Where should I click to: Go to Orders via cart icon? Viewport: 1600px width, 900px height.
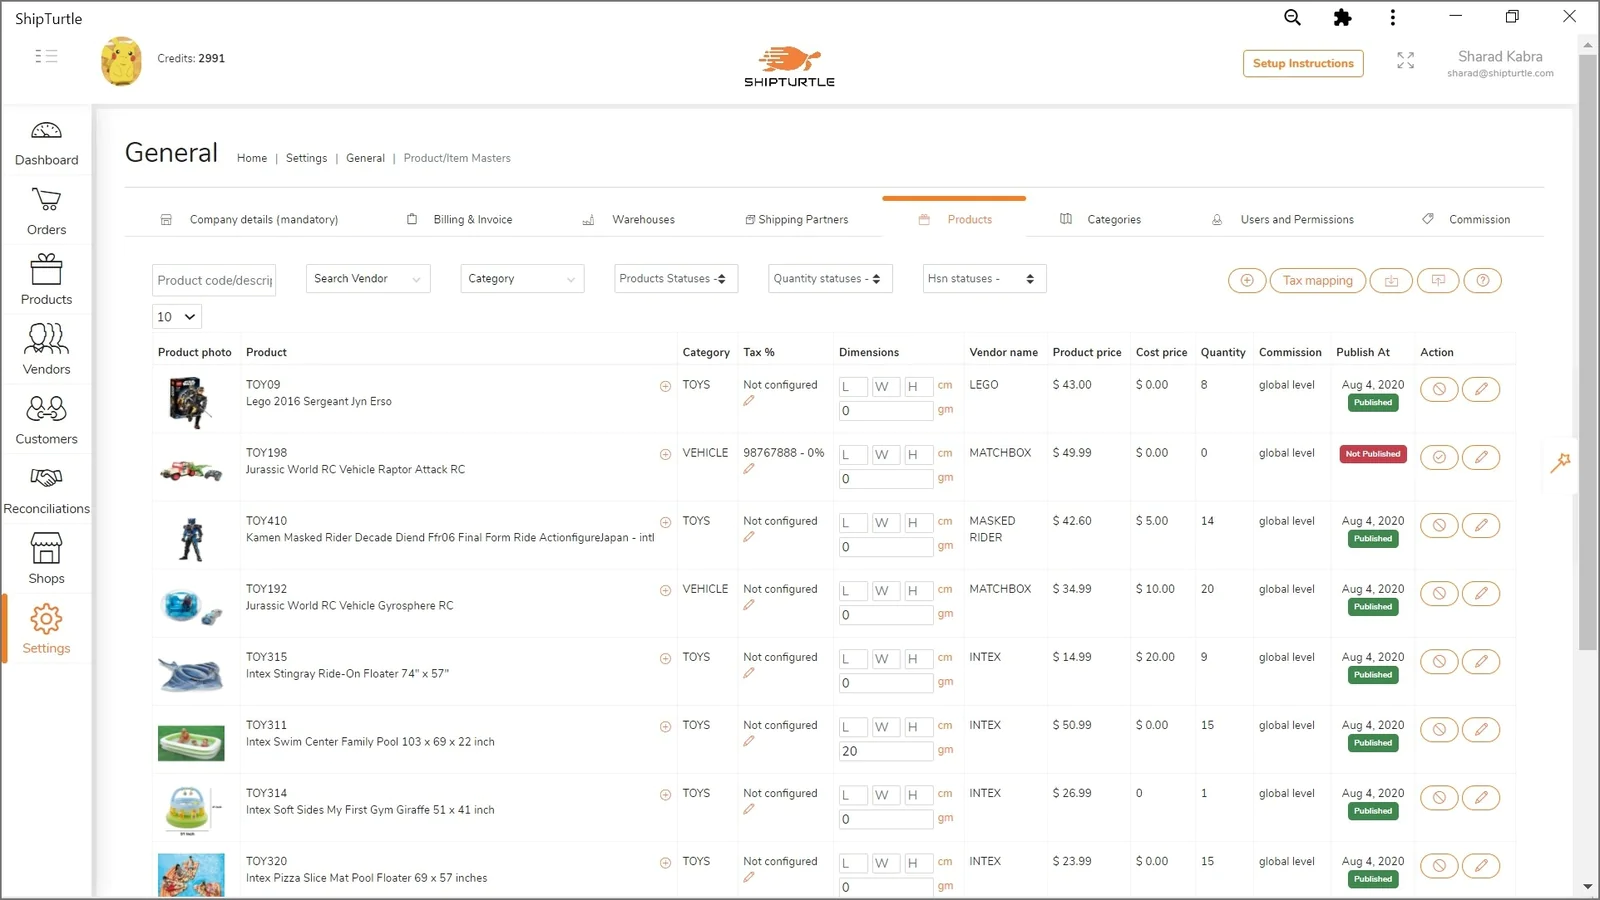tap(46, 212)
